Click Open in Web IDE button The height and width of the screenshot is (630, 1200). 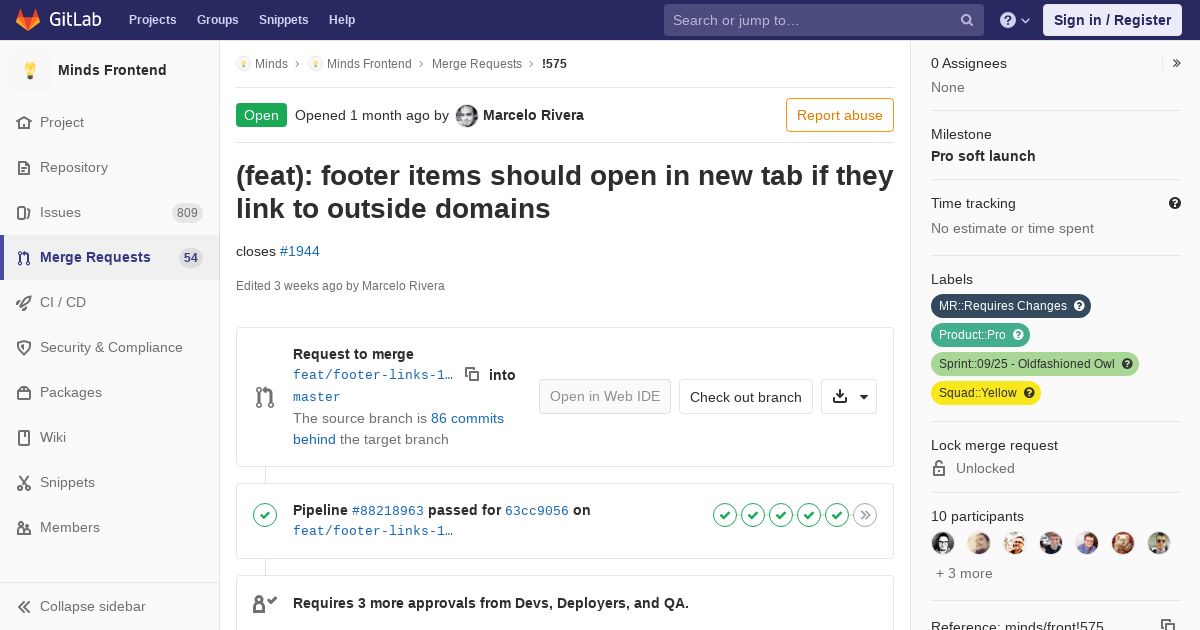[x=605, y=396]
